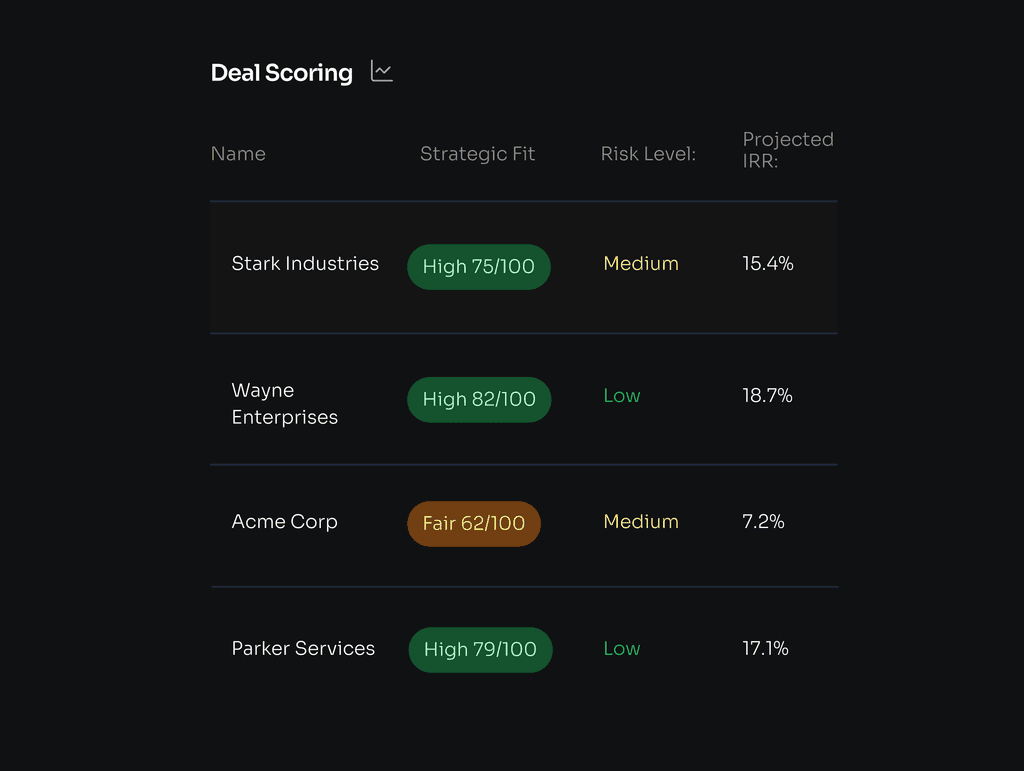Select the 7.2% projected IRR value
1024x771 pixels.
763,522
